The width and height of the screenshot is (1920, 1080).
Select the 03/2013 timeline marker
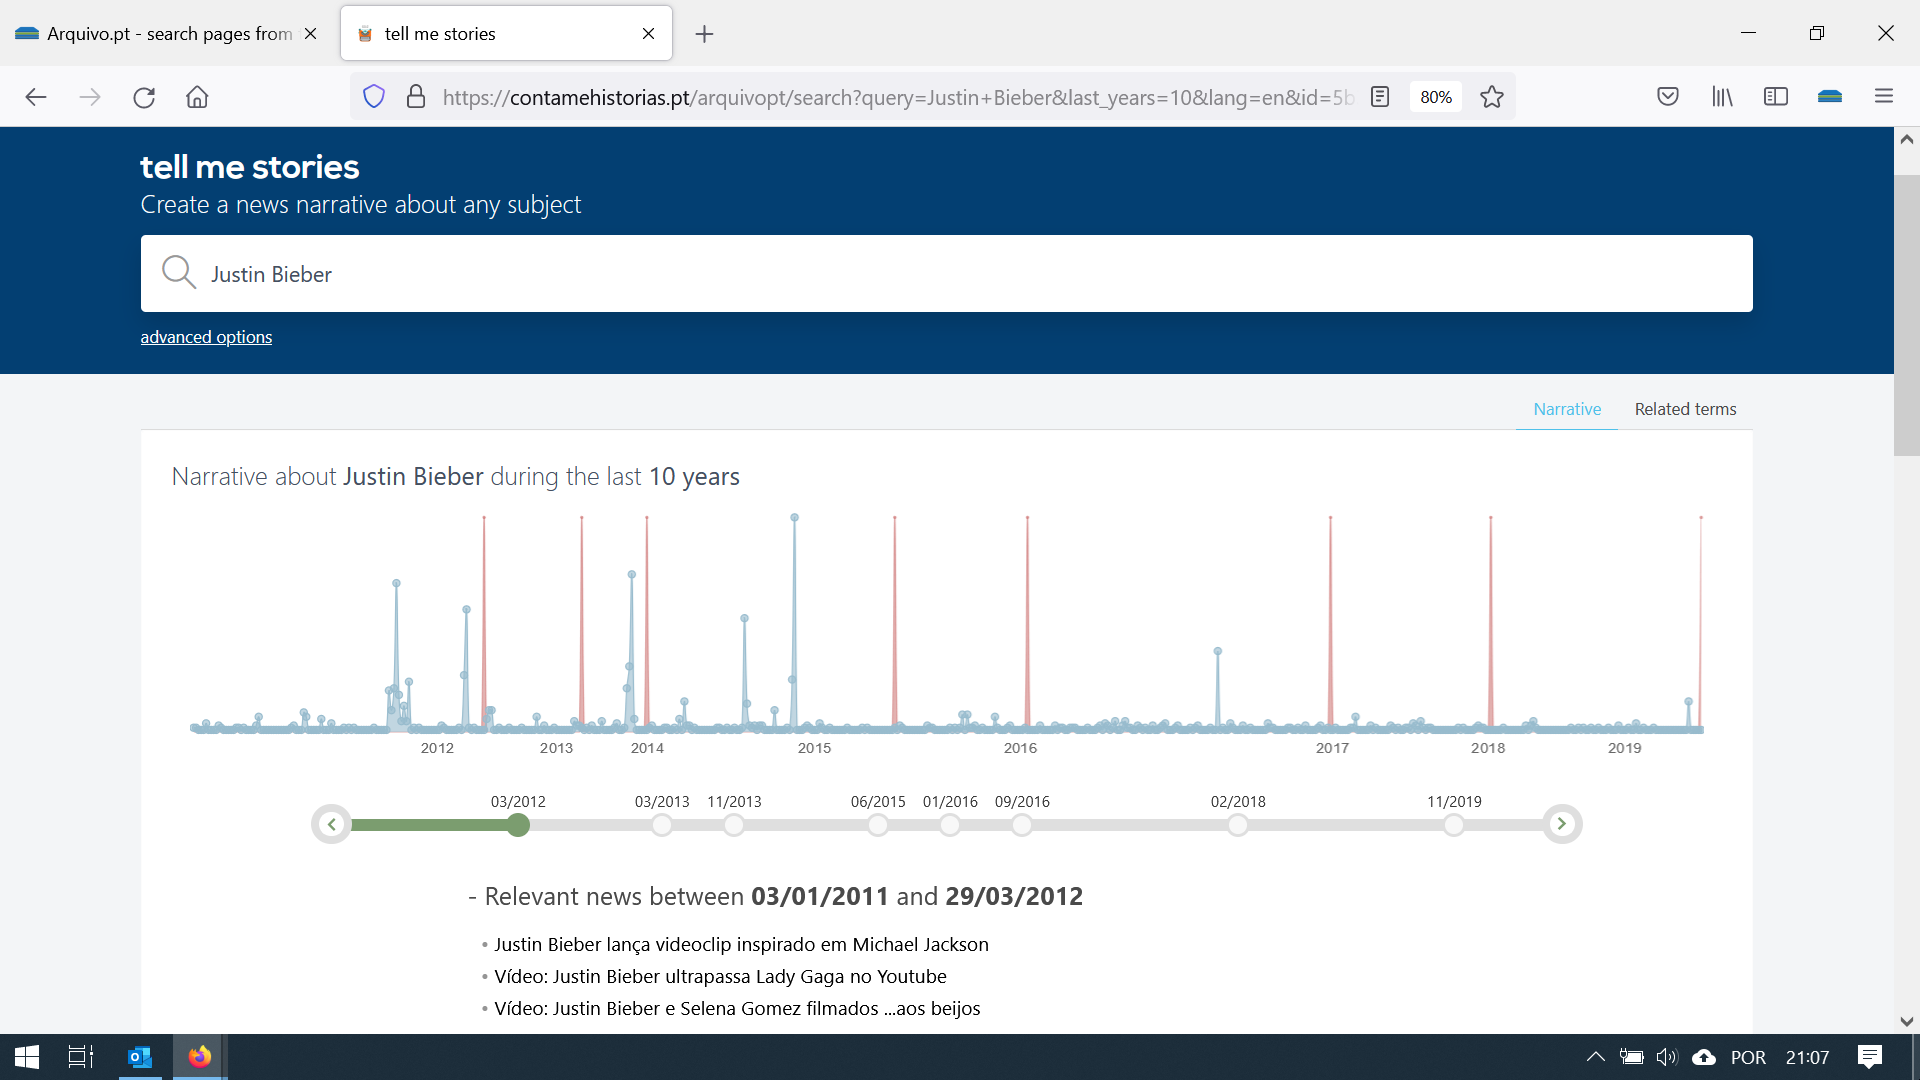[x=662, y=825]
